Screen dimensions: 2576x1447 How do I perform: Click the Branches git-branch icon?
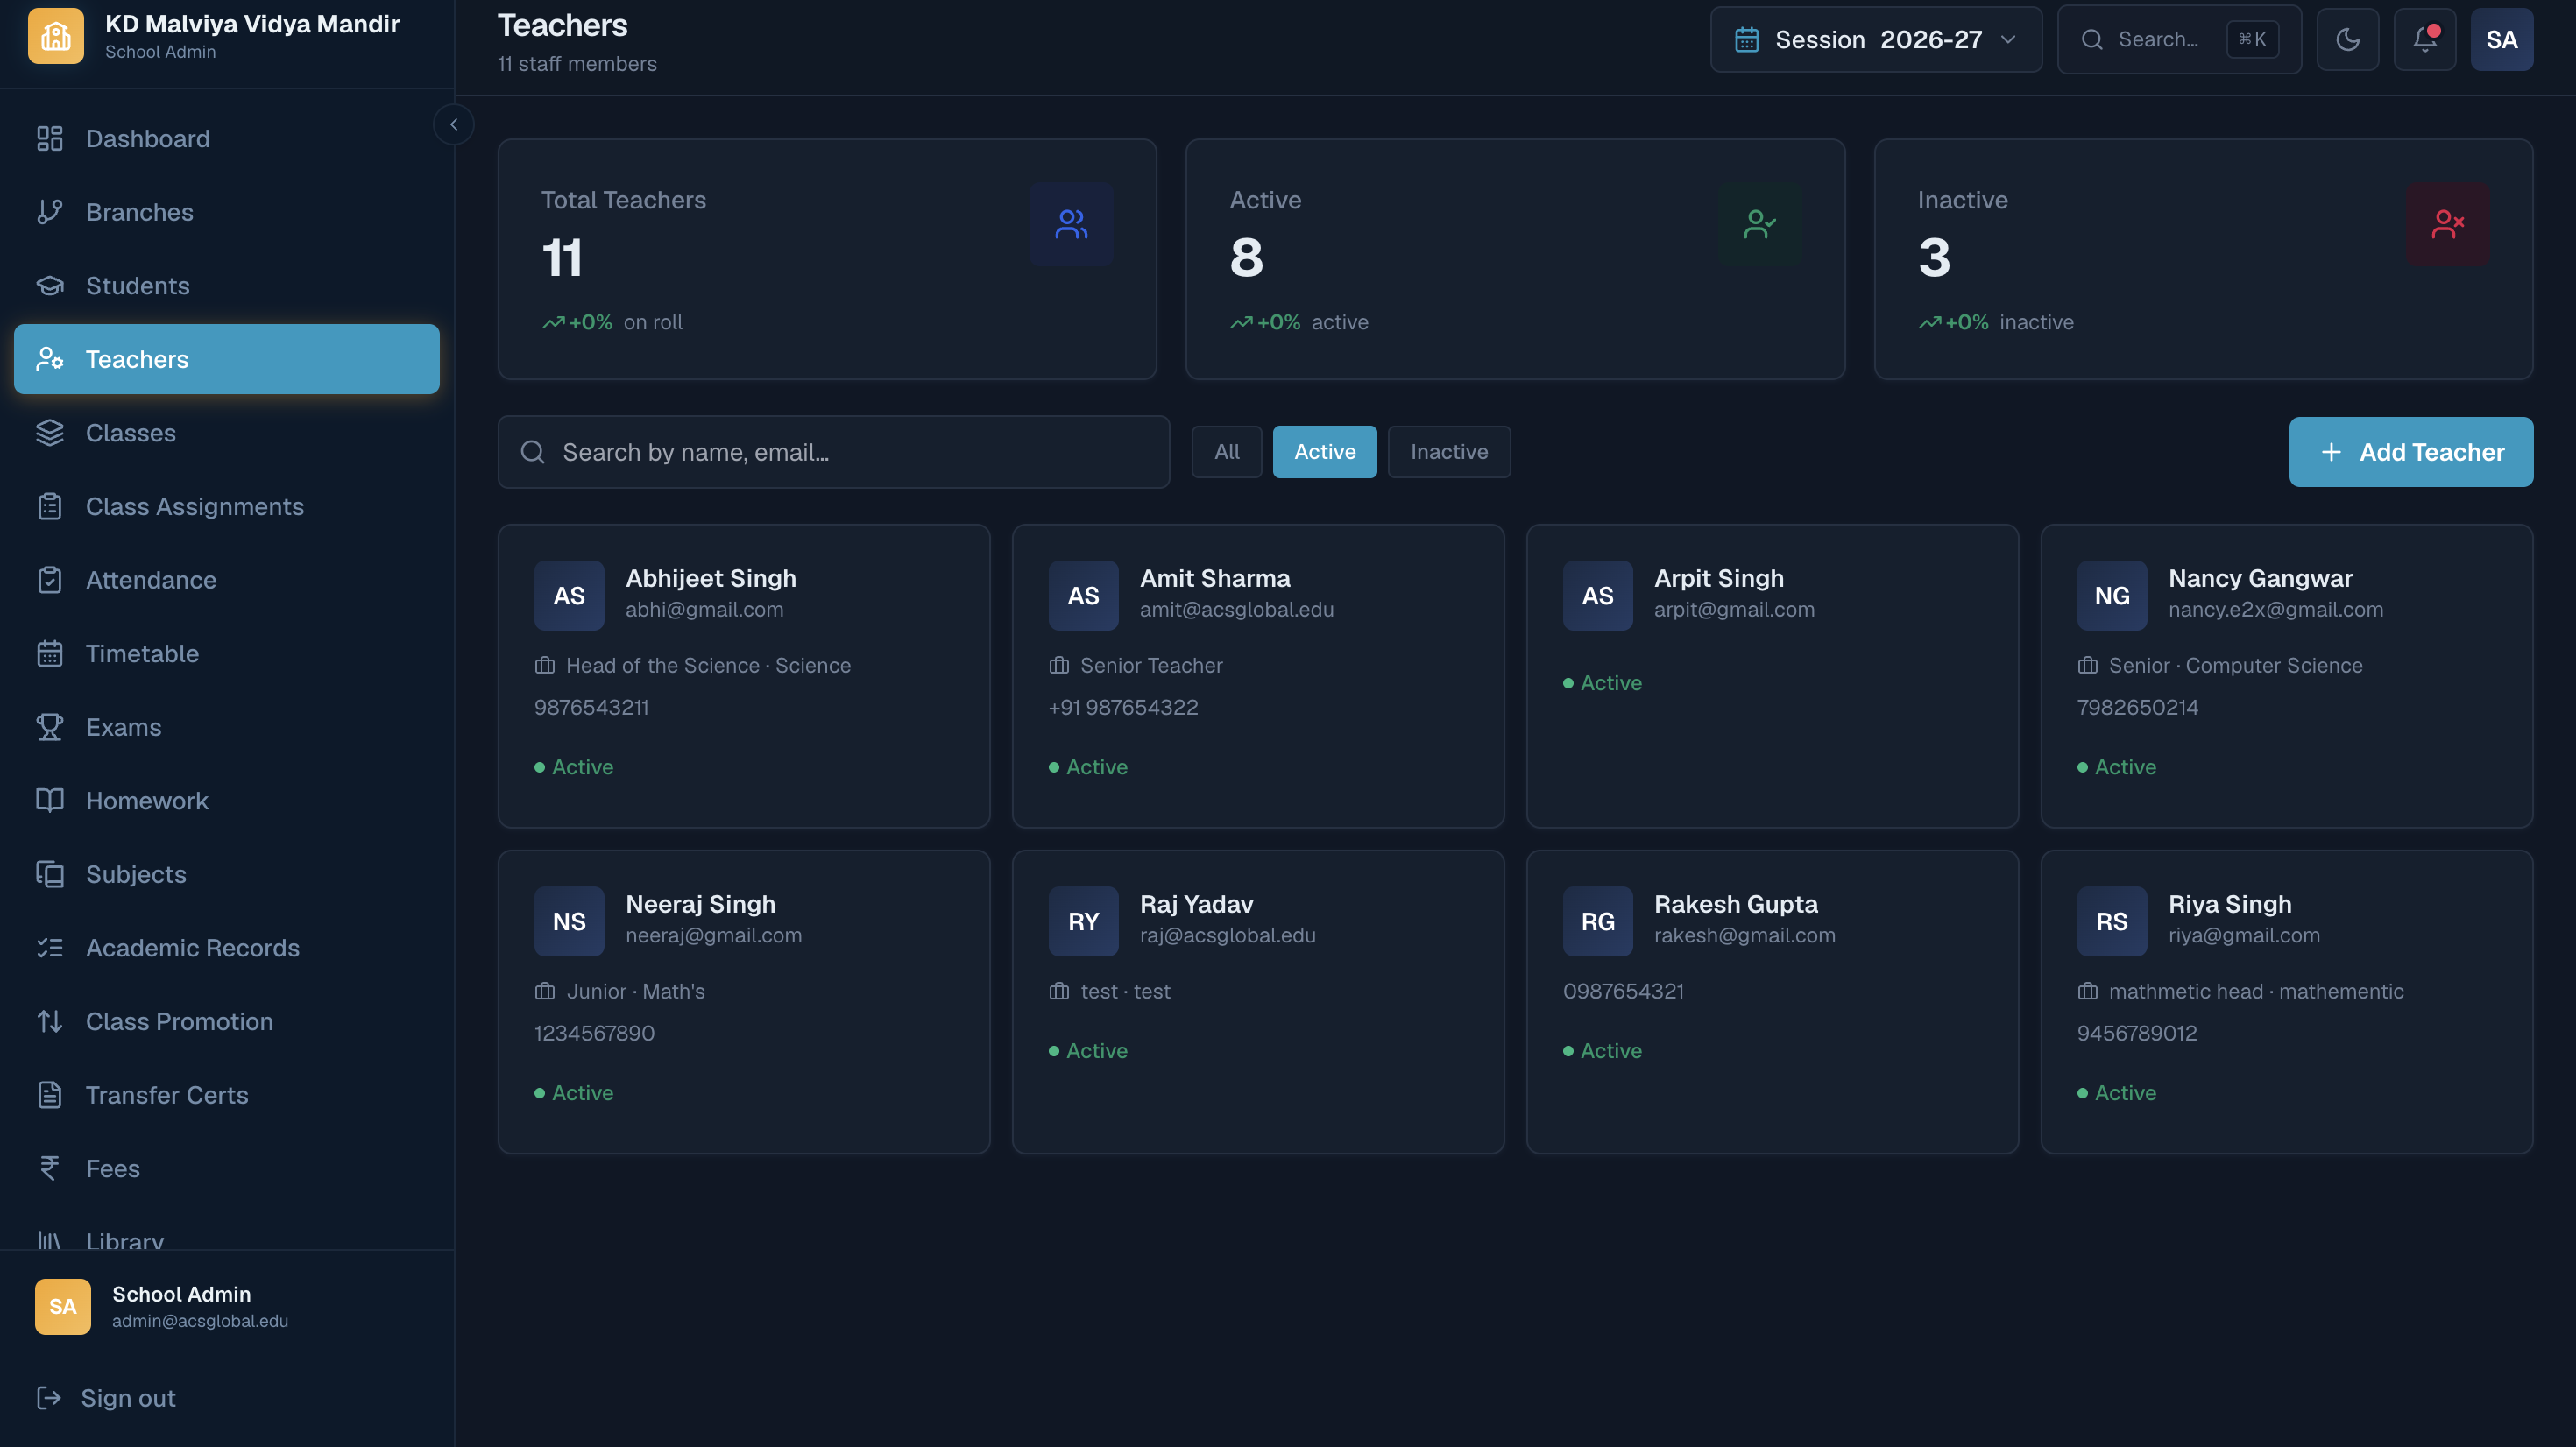point(50,212)
